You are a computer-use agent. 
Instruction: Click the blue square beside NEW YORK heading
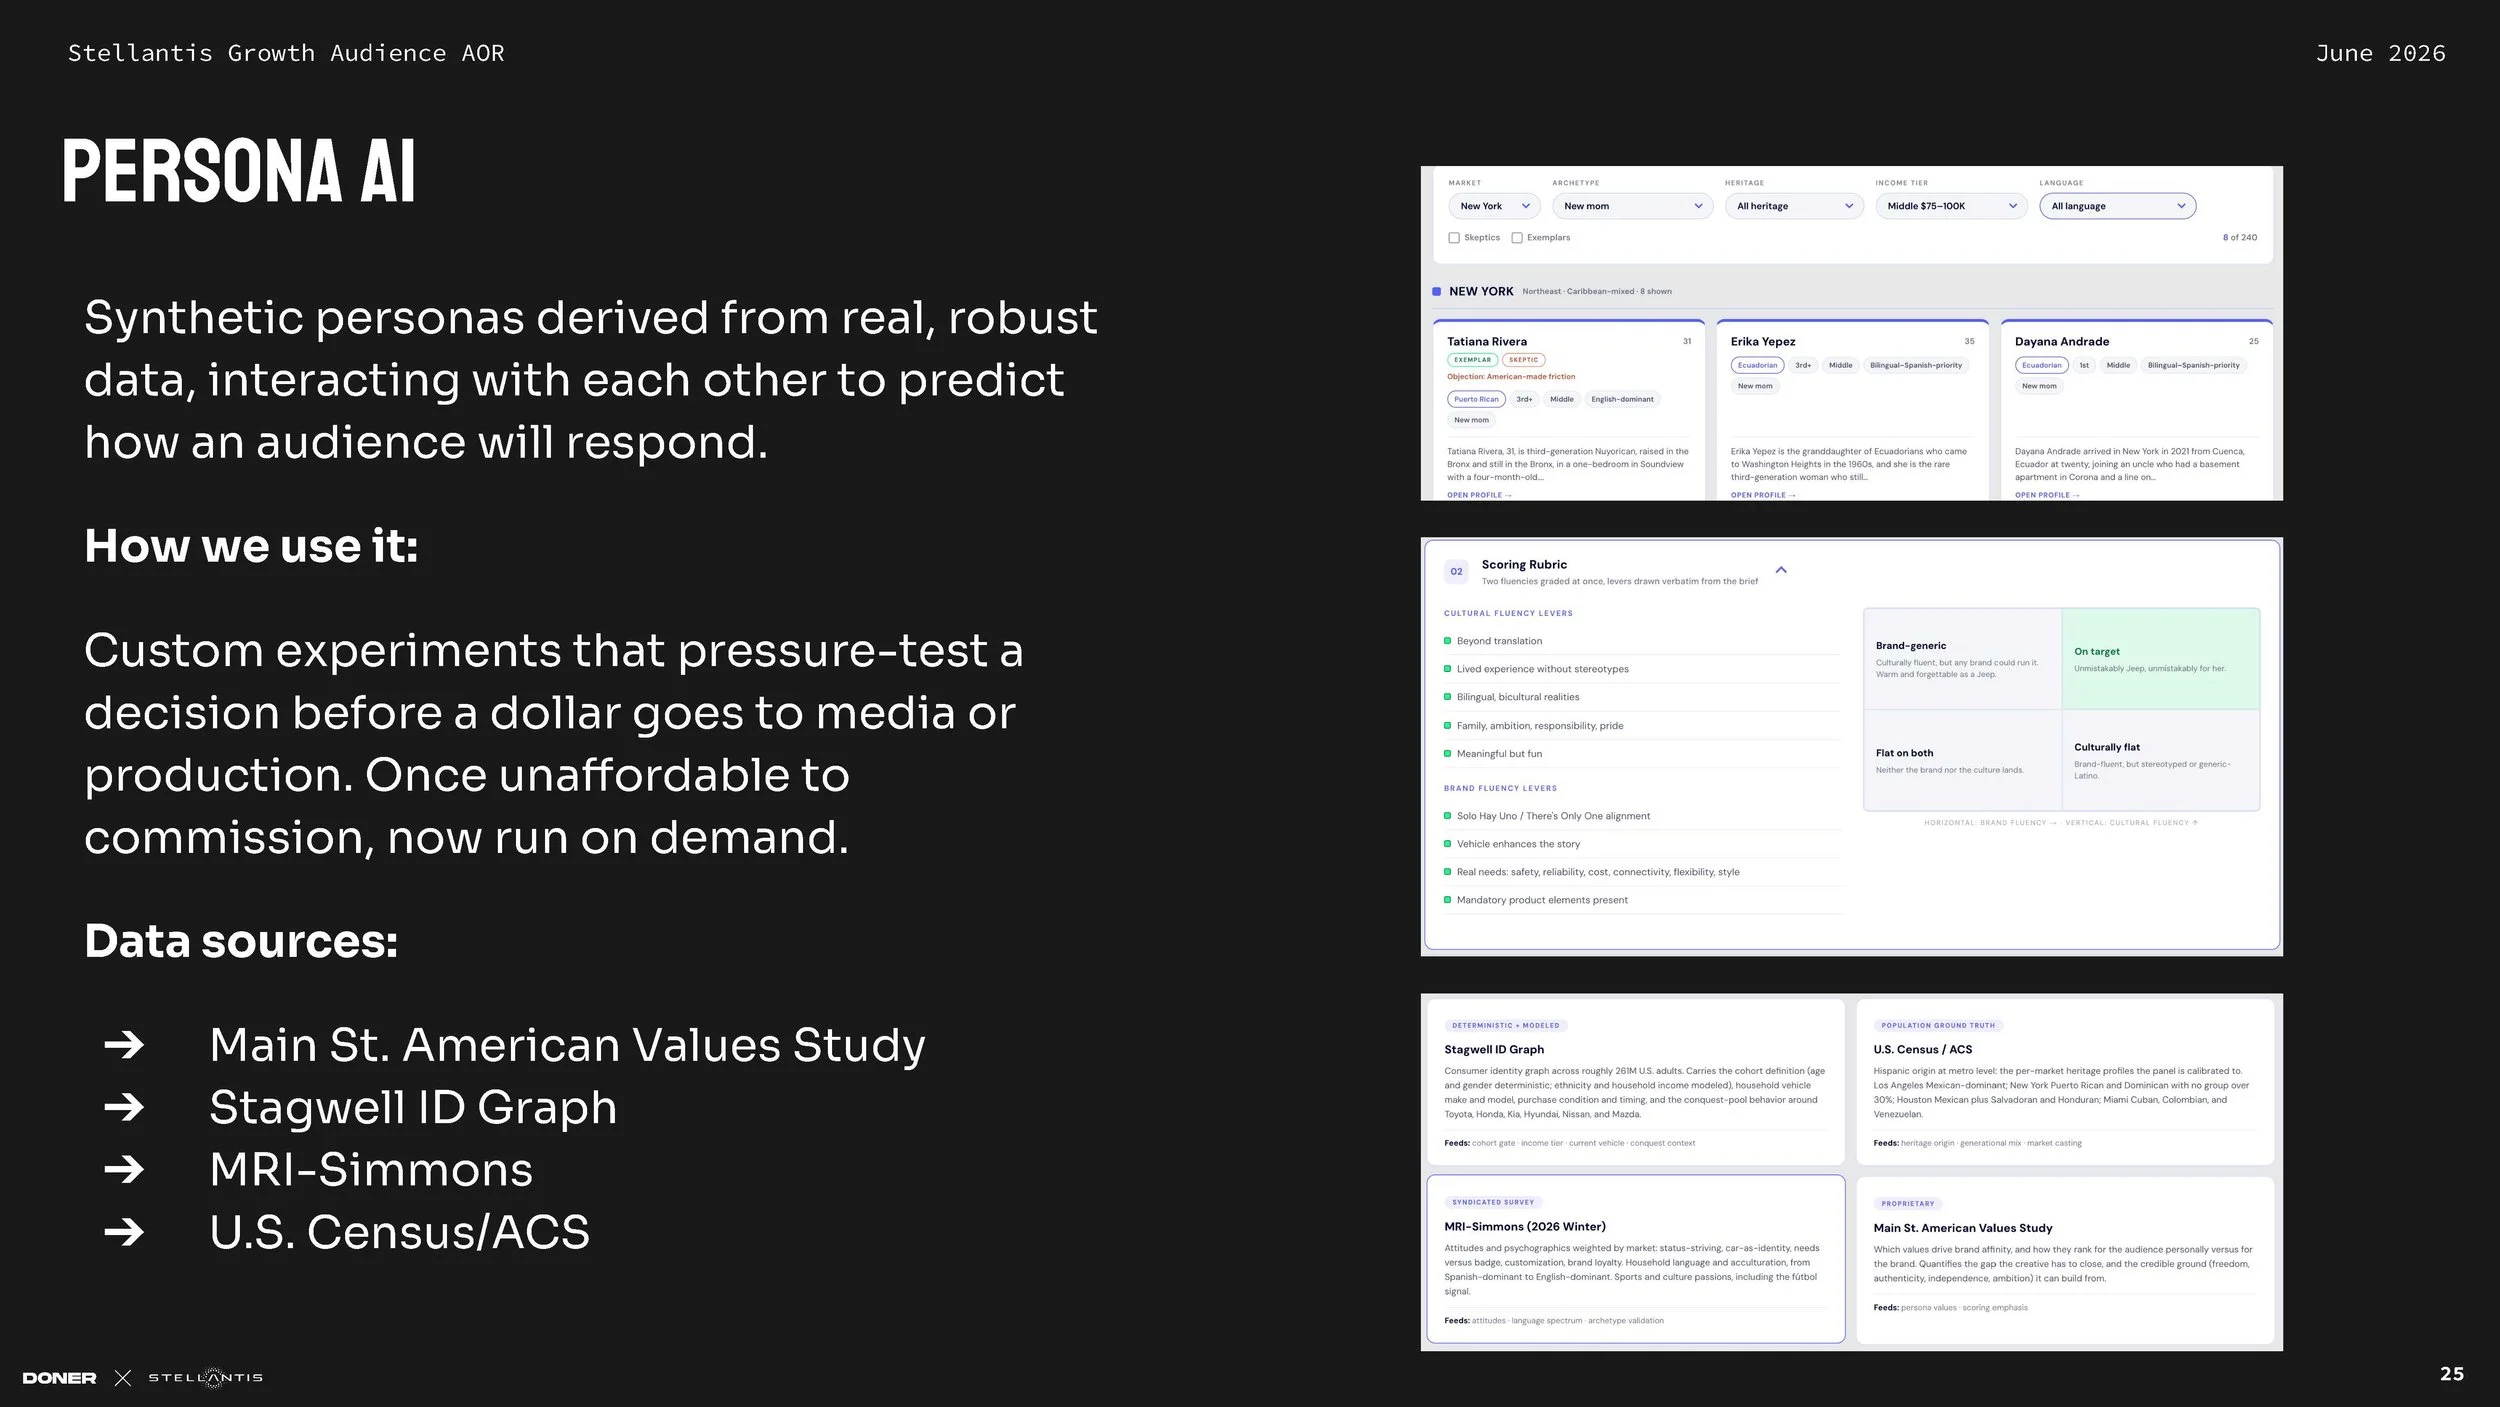(1436, 291)
